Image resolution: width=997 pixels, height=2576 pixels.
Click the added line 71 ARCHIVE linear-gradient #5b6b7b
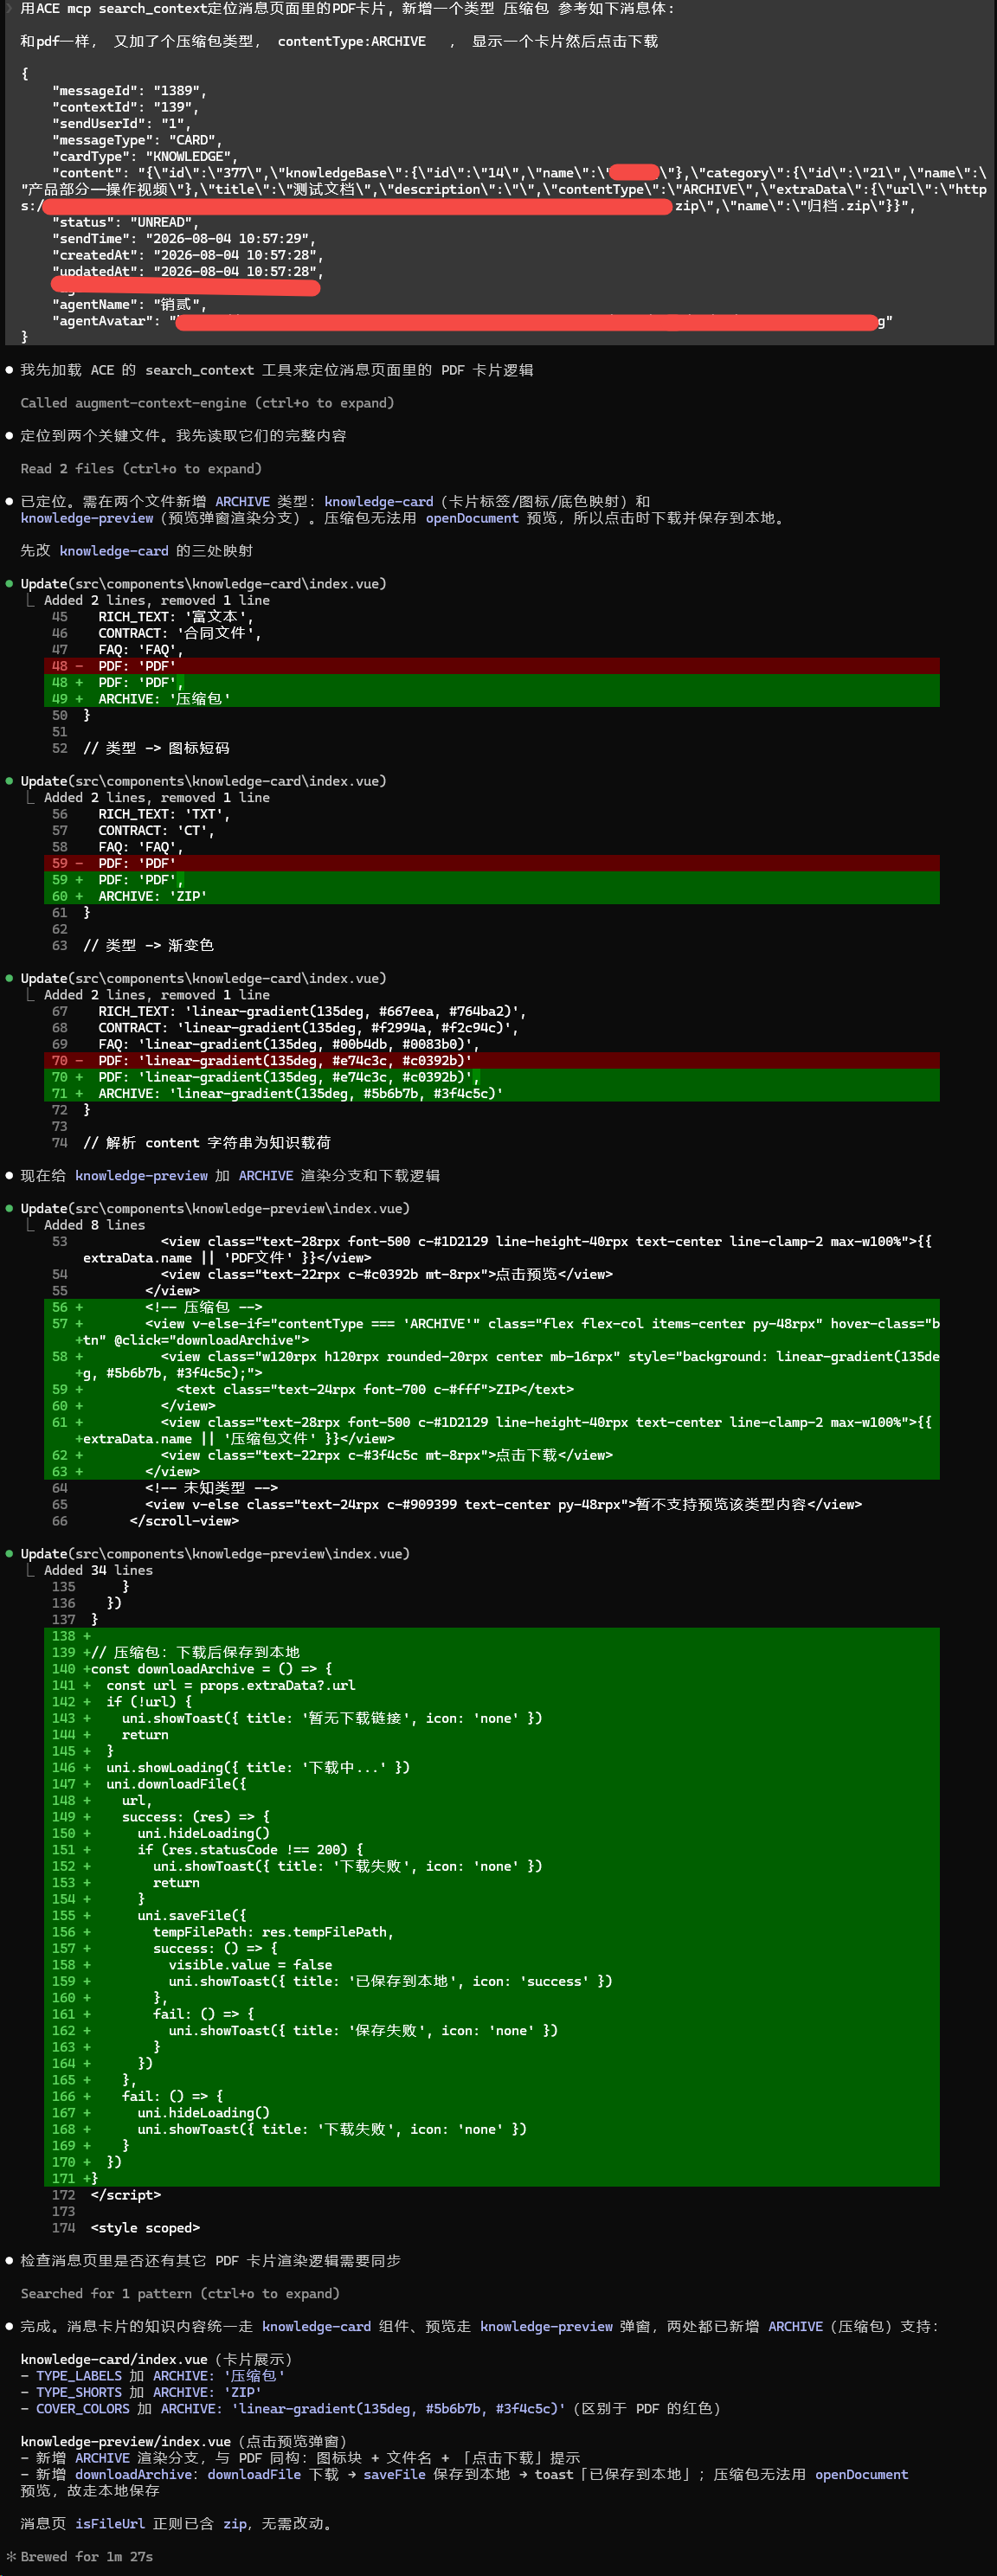coord(491,1094)
